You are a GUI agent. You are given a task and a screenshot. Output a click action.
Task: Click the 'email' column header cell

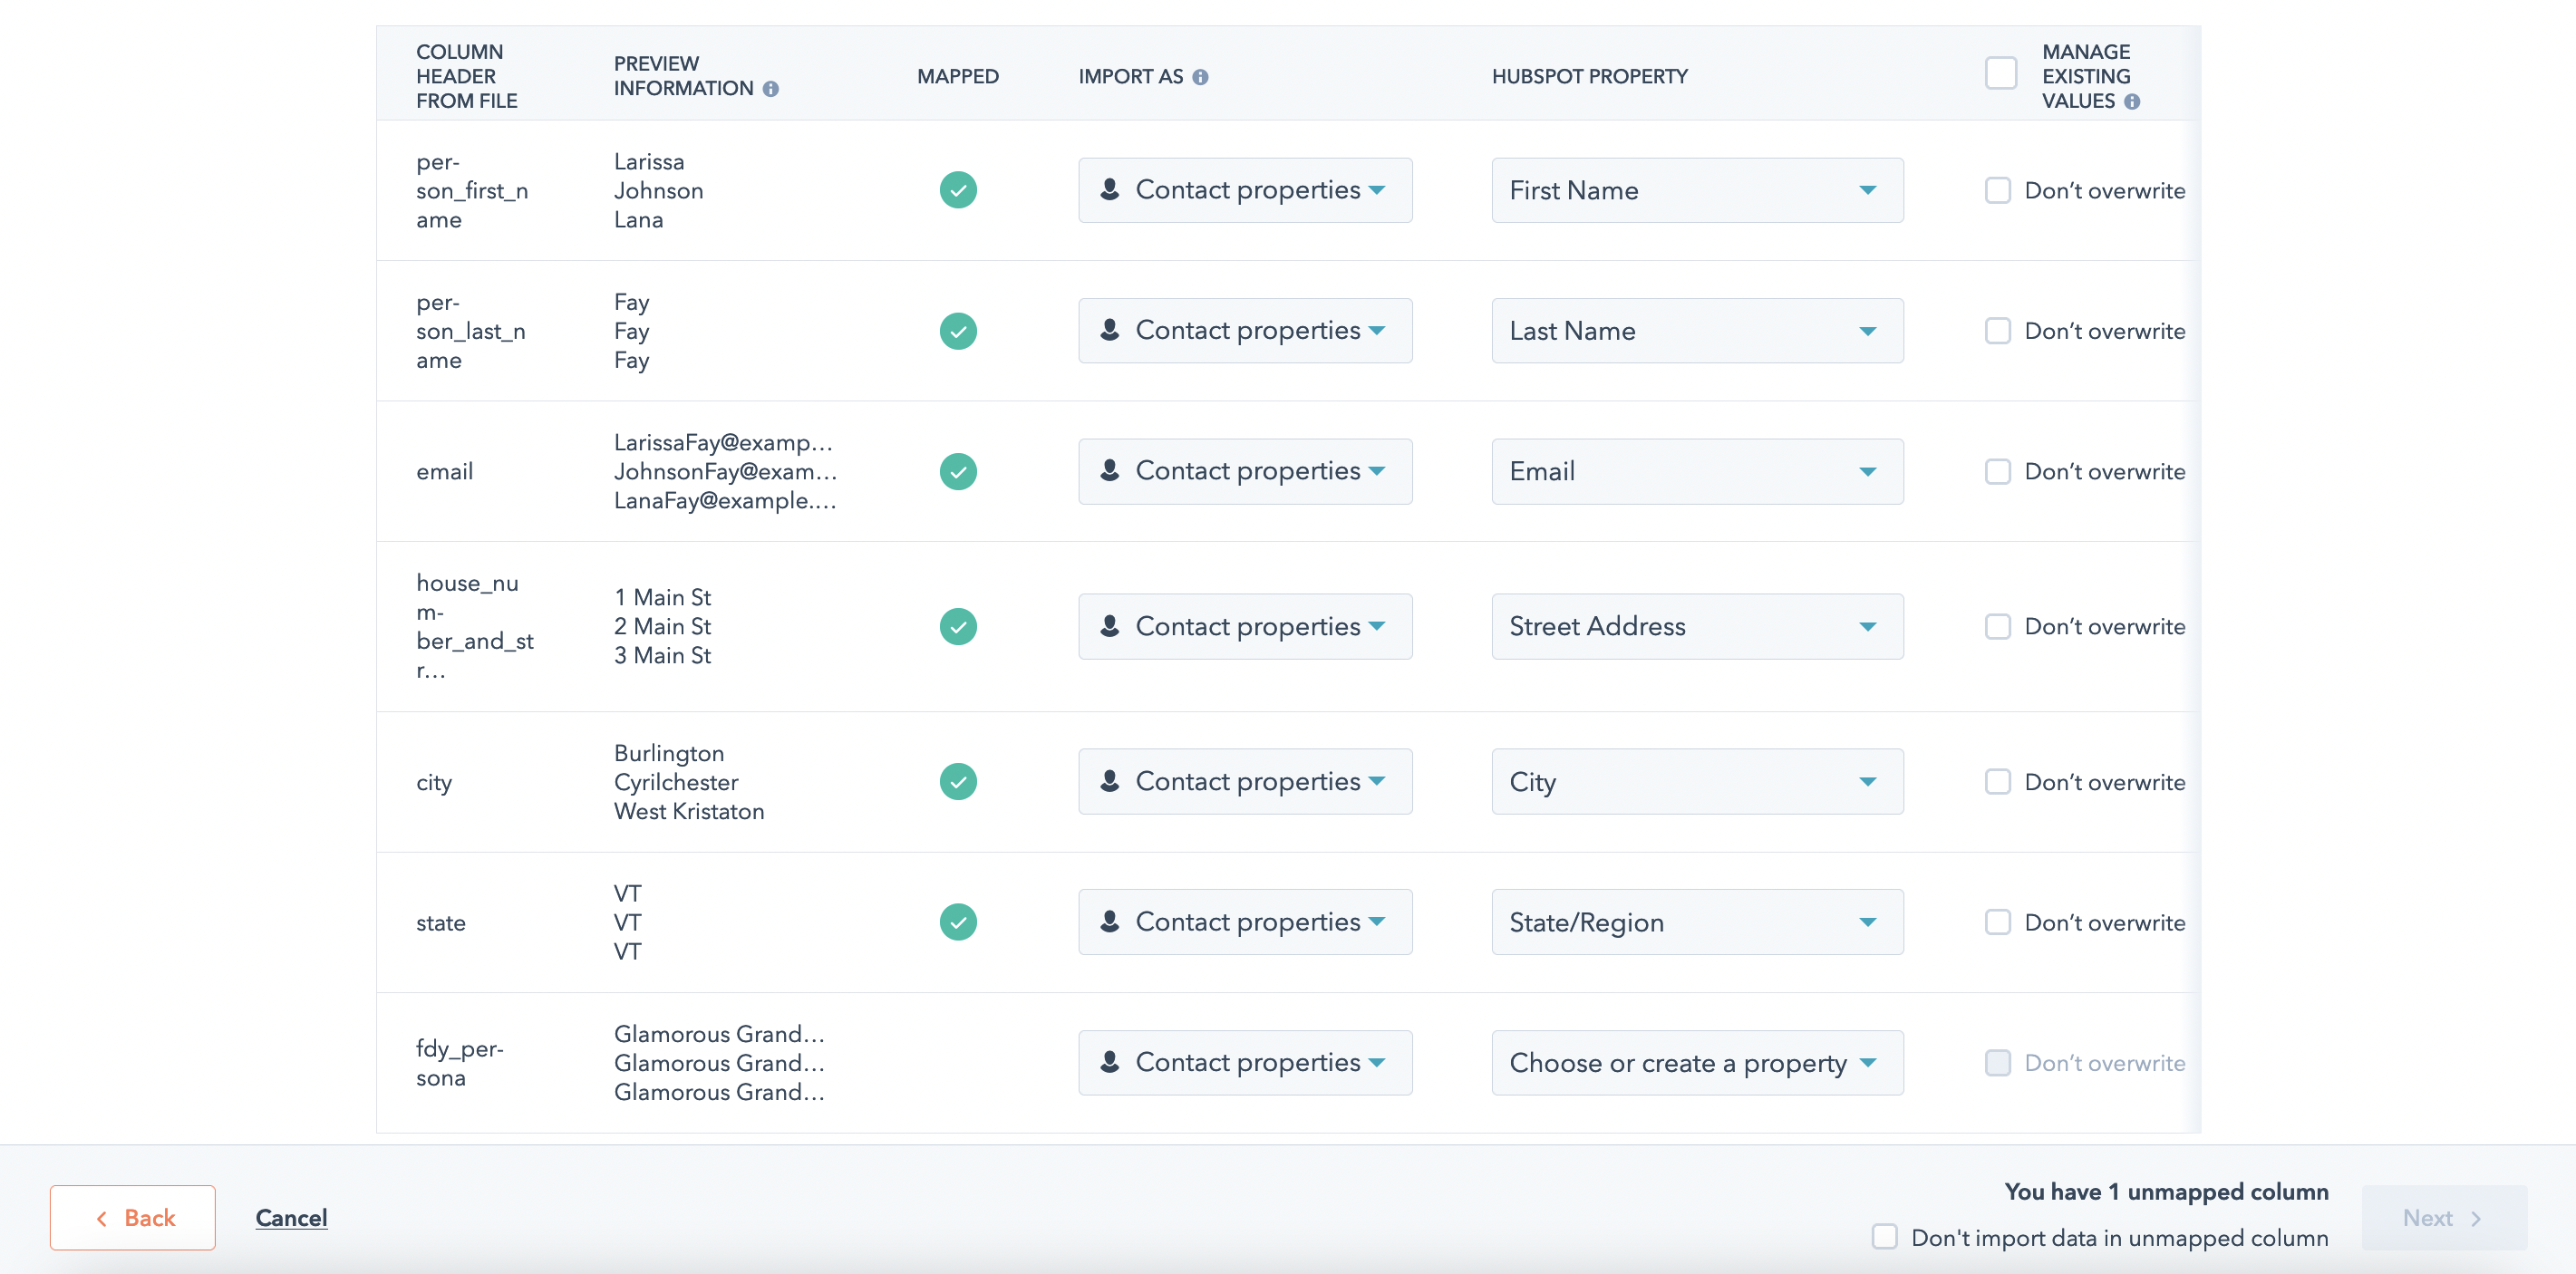coord(444,471)
